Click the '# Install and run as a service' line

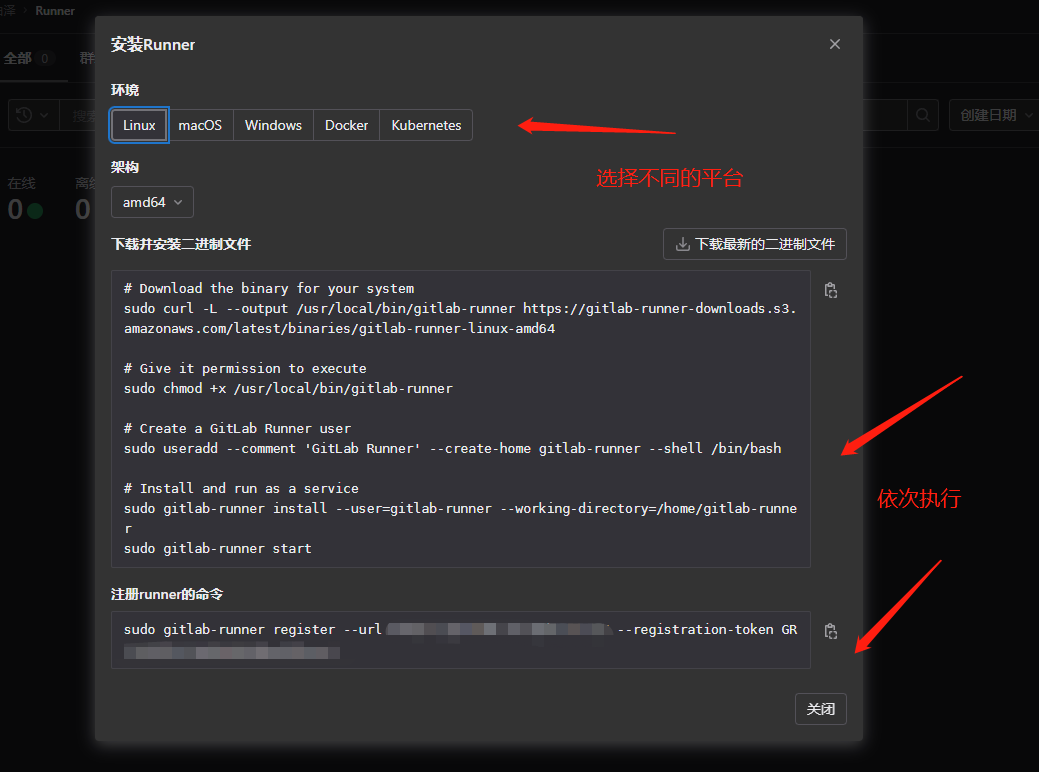pyautogui.click(x=241, y=488)
